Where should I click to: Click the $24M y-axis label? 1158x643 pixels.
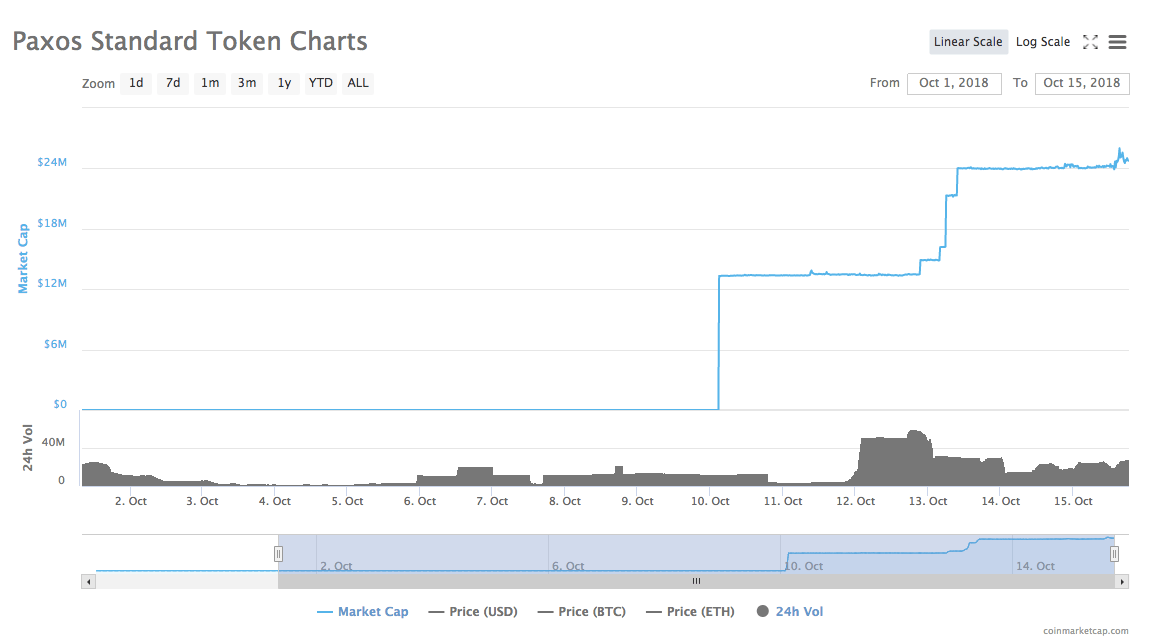pyautogui.click(x=52, y=162)
